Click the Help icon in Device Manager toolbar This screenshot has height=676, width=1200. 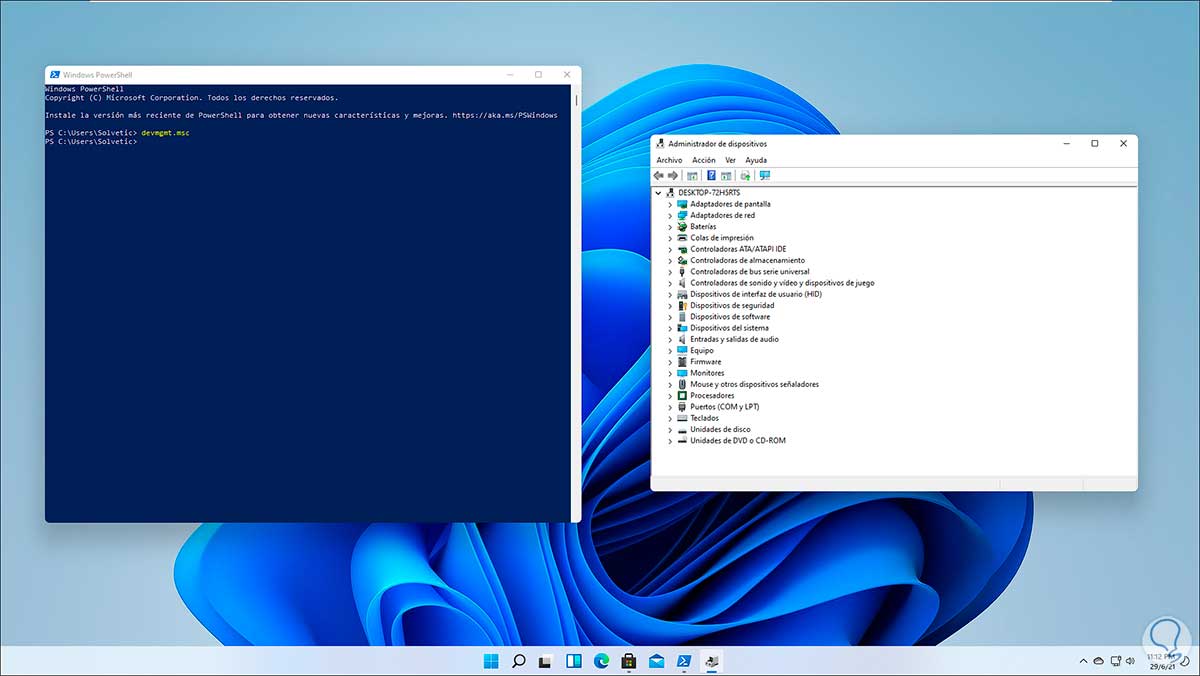point(711,176)
